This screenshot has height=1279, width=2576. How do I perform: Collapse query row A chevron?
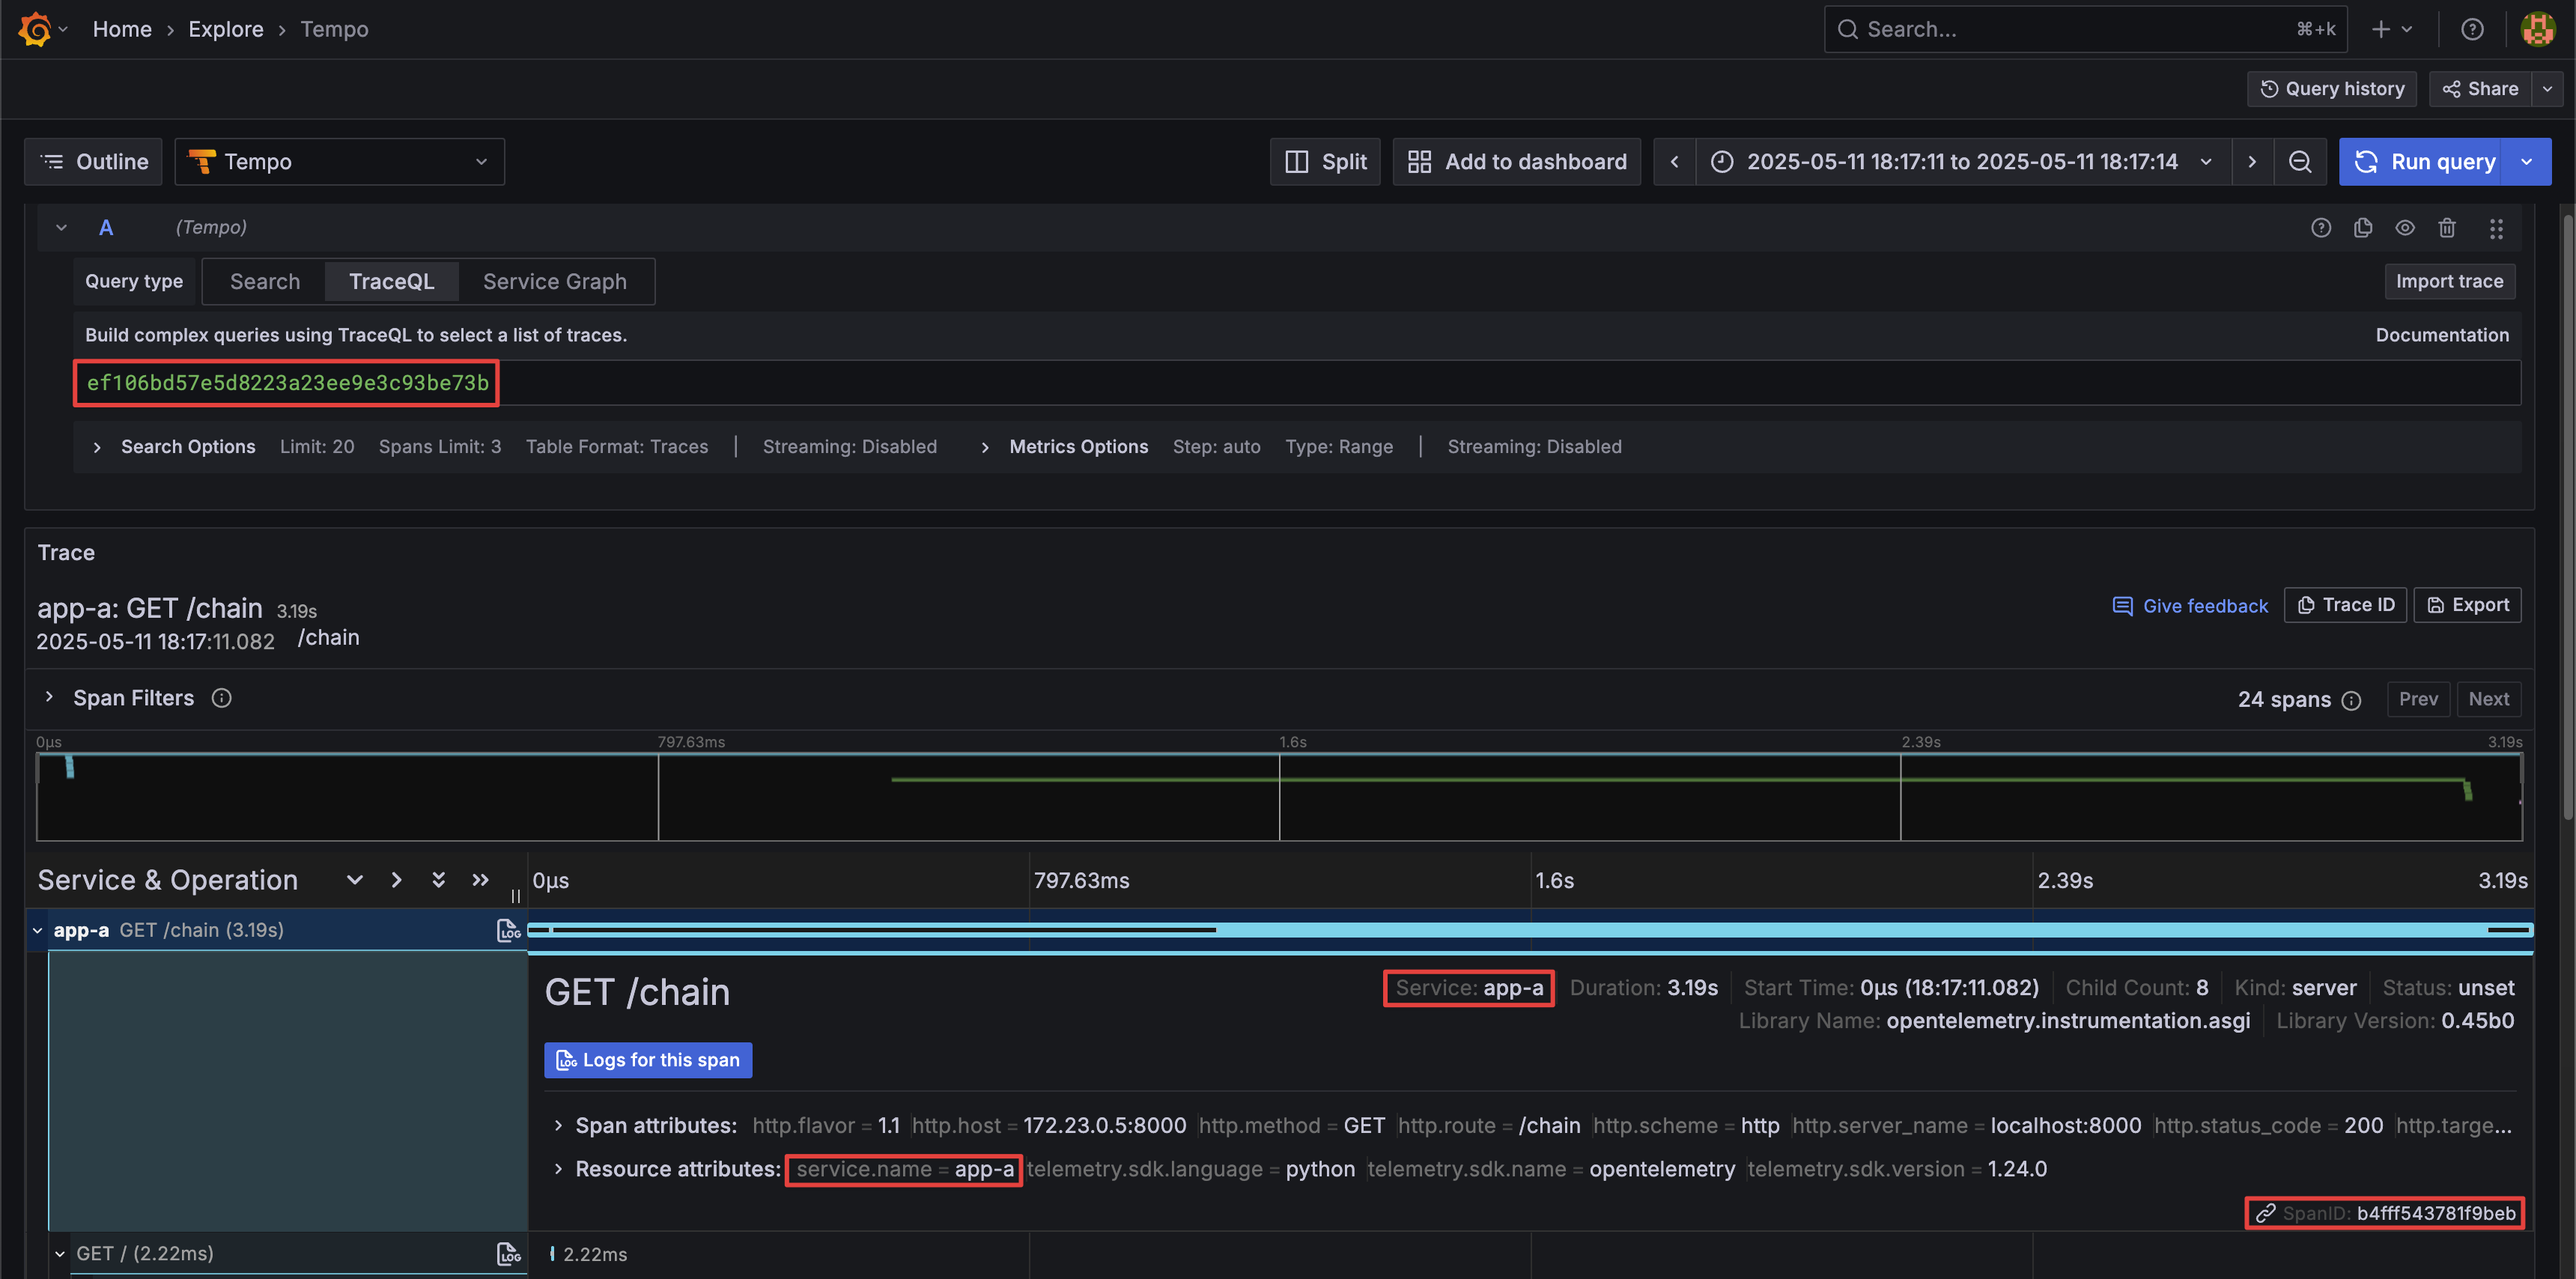(x=61, y=228)
